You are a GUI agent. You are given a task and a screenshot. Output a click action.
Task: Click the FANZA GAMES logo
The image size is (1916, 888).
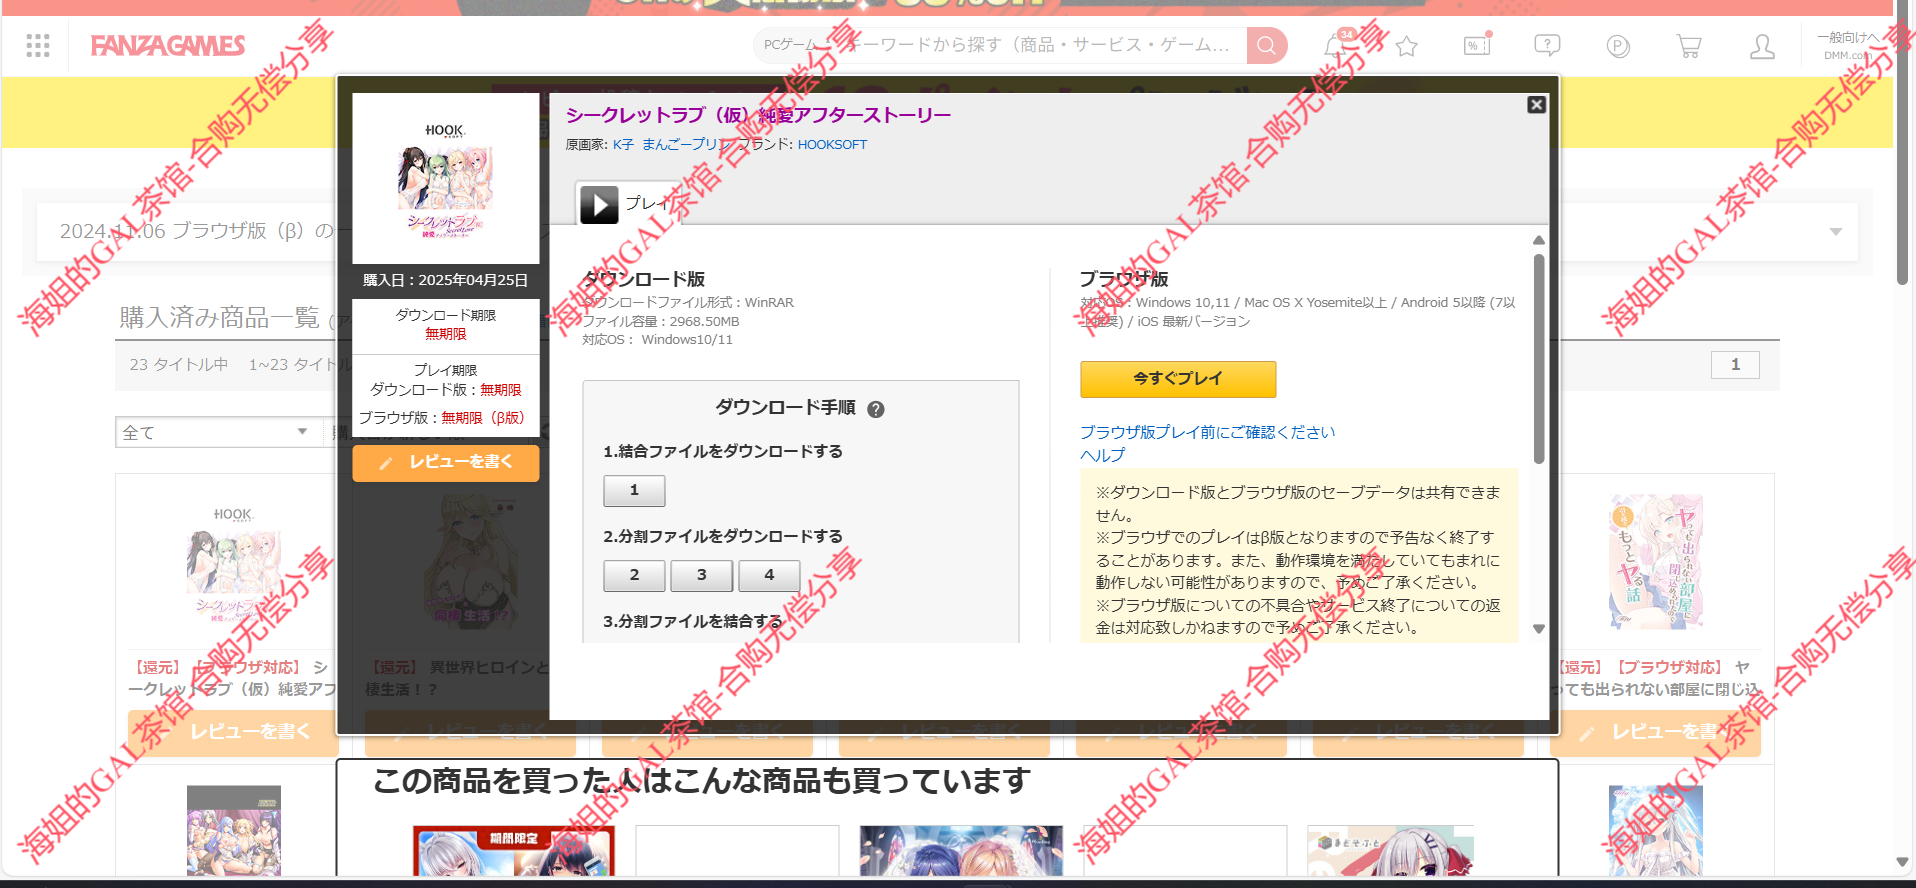pos(168,46)
